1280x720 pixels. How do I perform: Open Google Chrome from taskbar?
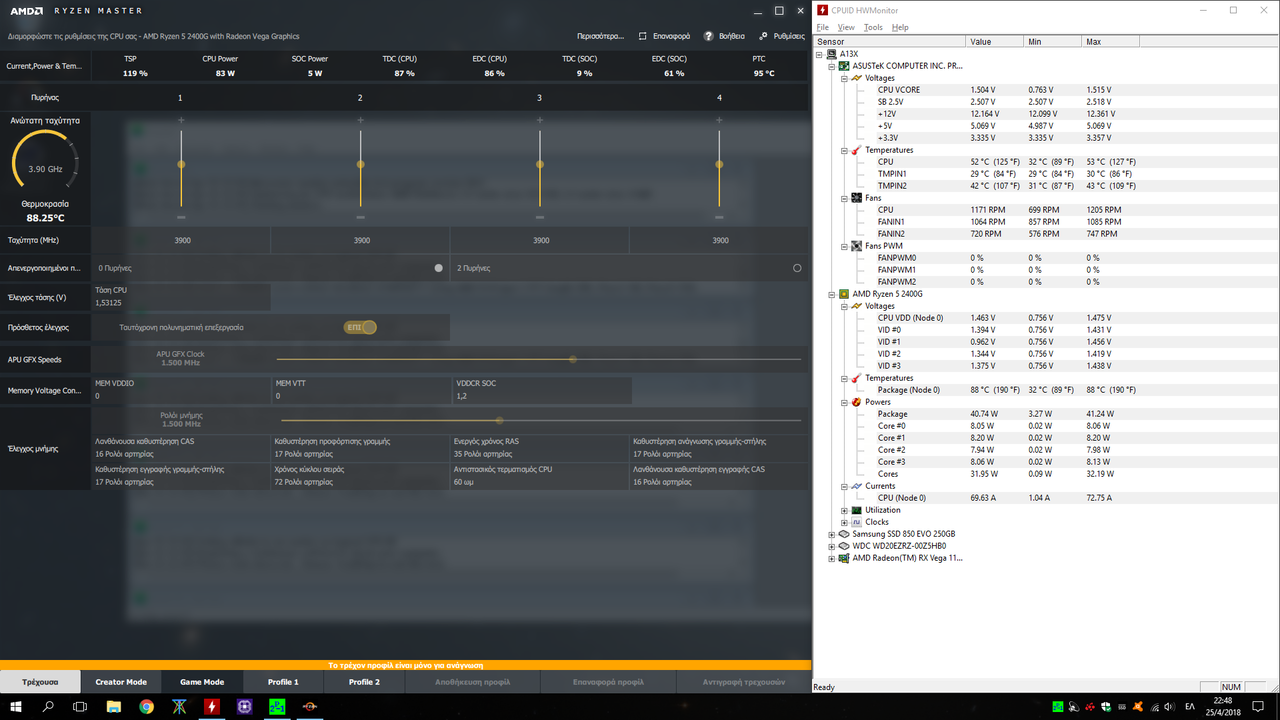point(147,706)
